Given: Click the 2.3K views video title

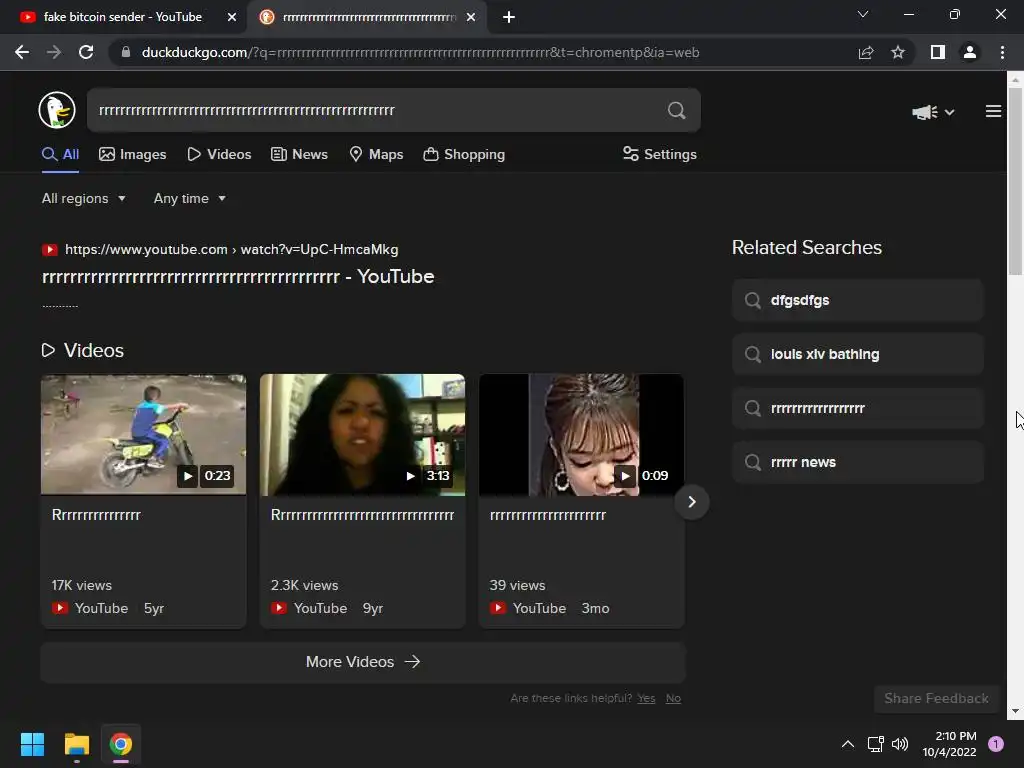Looking at the screenshot, I should 362,515.
